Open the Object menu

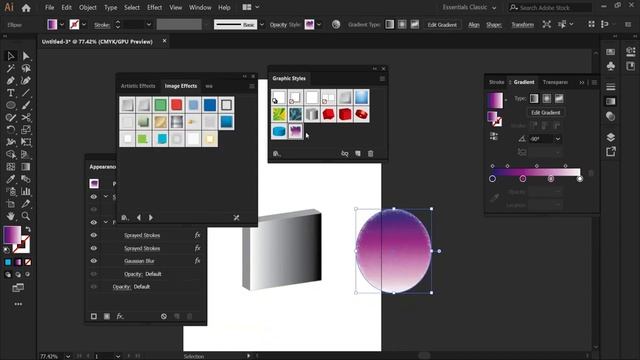[87, 7]
